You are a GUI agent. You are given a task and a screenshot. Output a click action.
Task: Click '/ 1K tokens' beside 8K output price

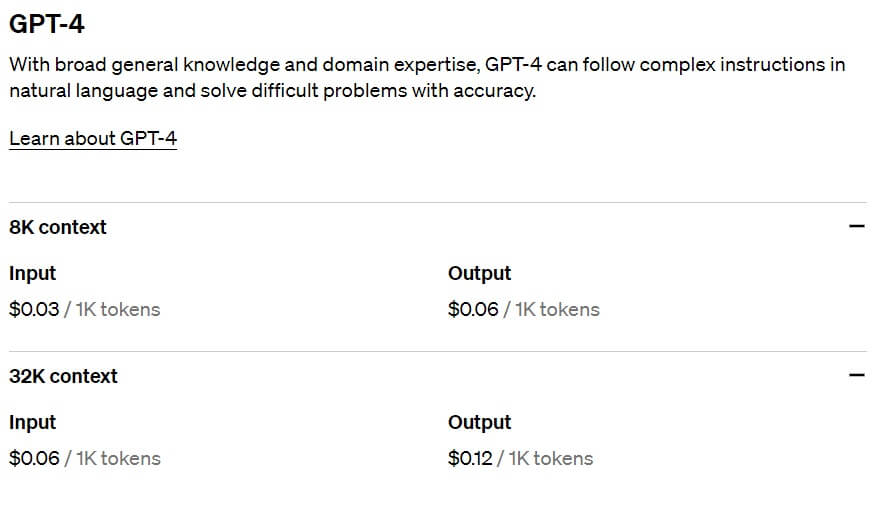552,309
